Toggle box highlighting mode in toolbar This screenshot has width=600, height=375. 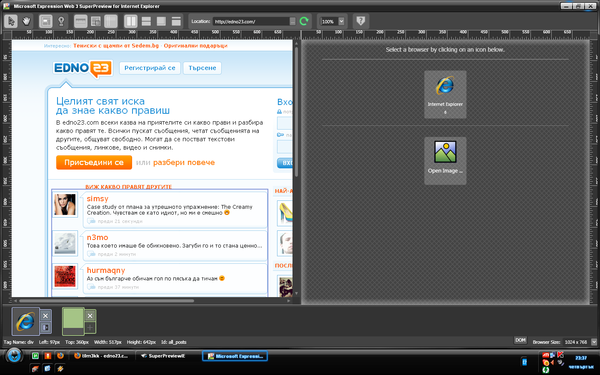(x=46, y=21)
